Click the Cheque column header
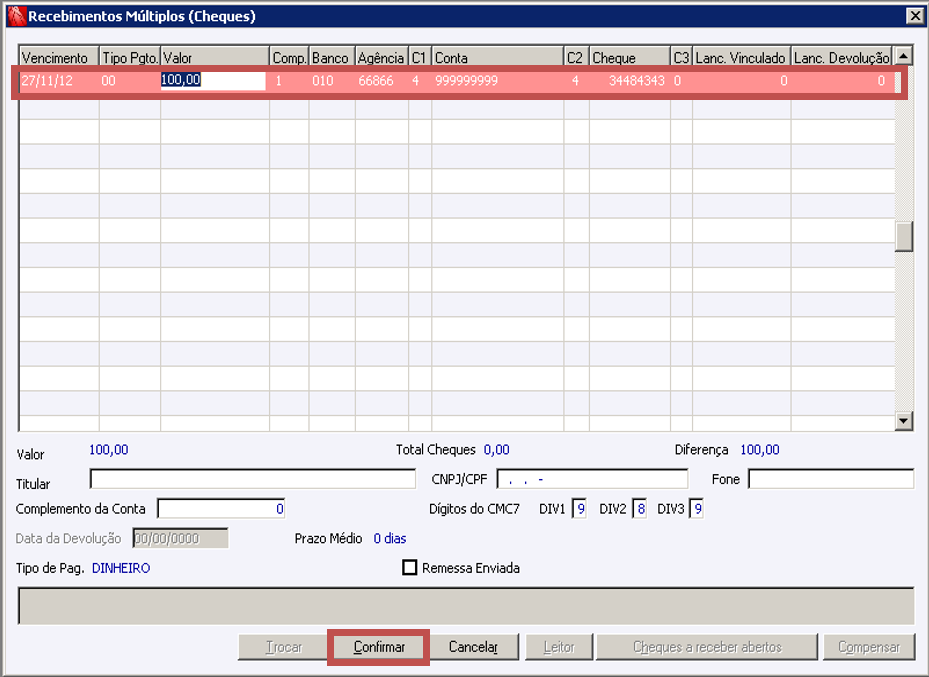This screenshot has height=677, width=929. pyautogui.click(x=630, y=57)
